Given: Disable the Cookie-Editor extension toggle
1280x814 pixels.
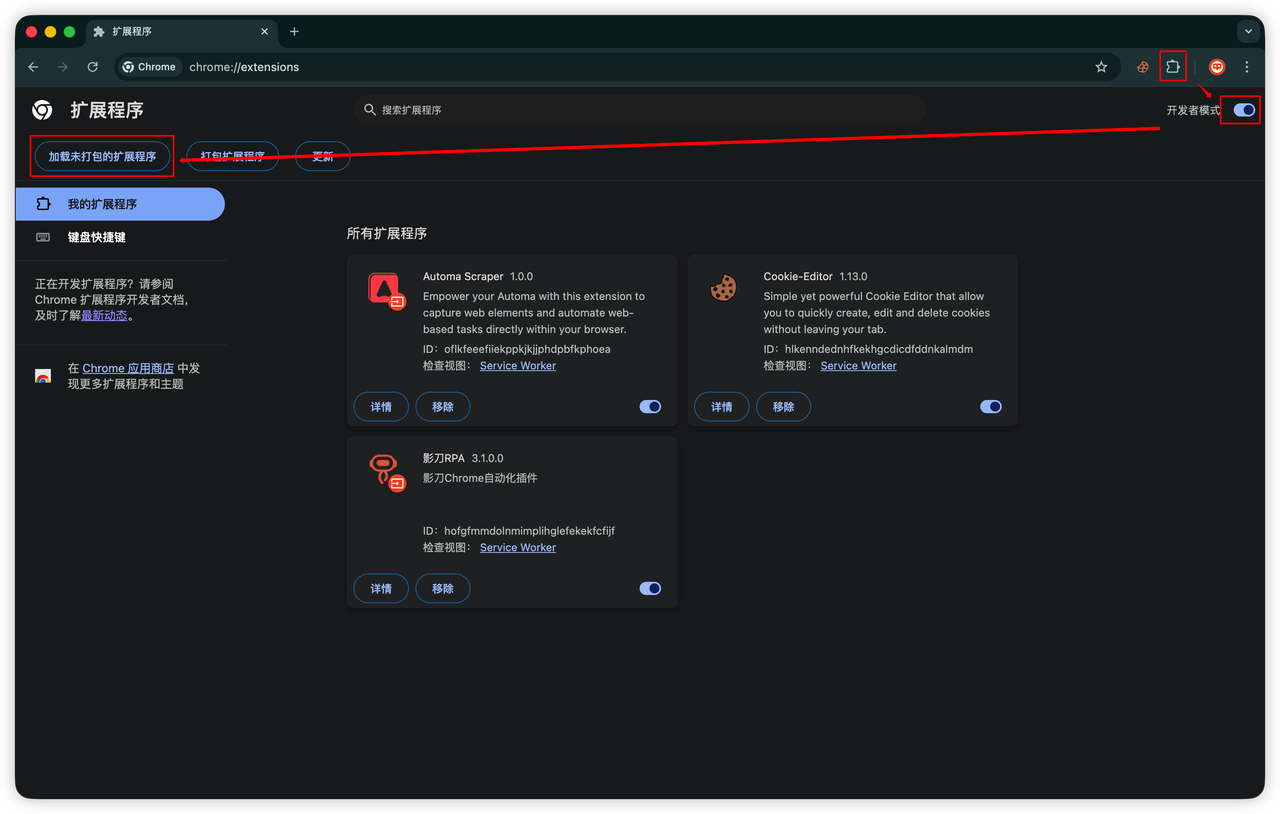Looking at the screenshot, I should (990, 407).
